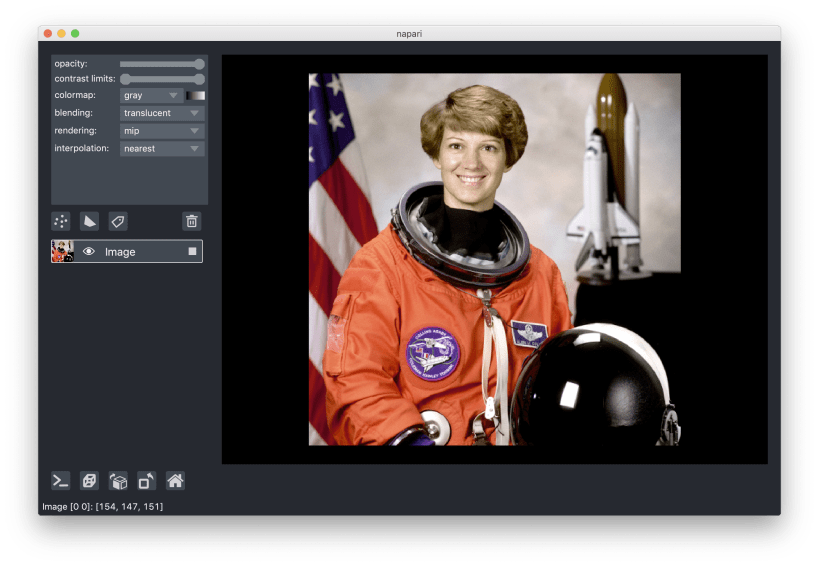Click the contrast limits right handle
Screen dimensions: 819x566
[x=199, y=79]
